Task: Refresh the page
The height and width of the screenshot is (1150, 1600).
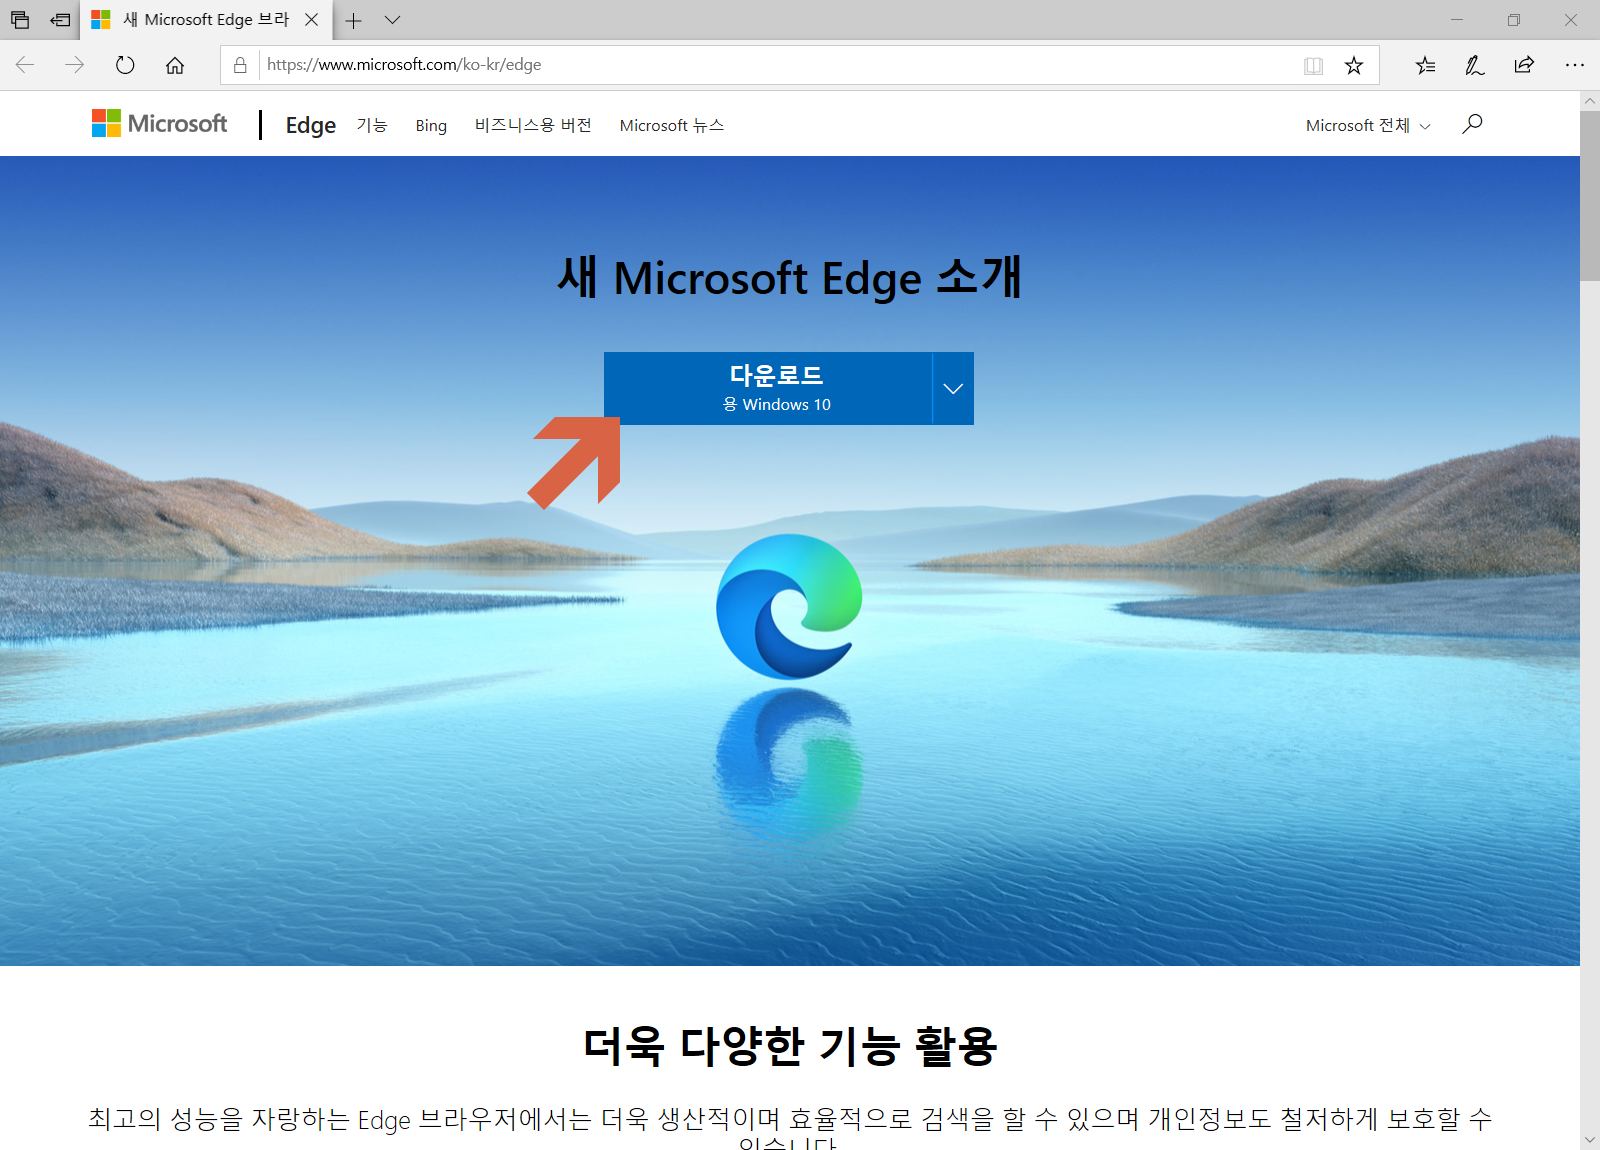Action: point(125,65)
